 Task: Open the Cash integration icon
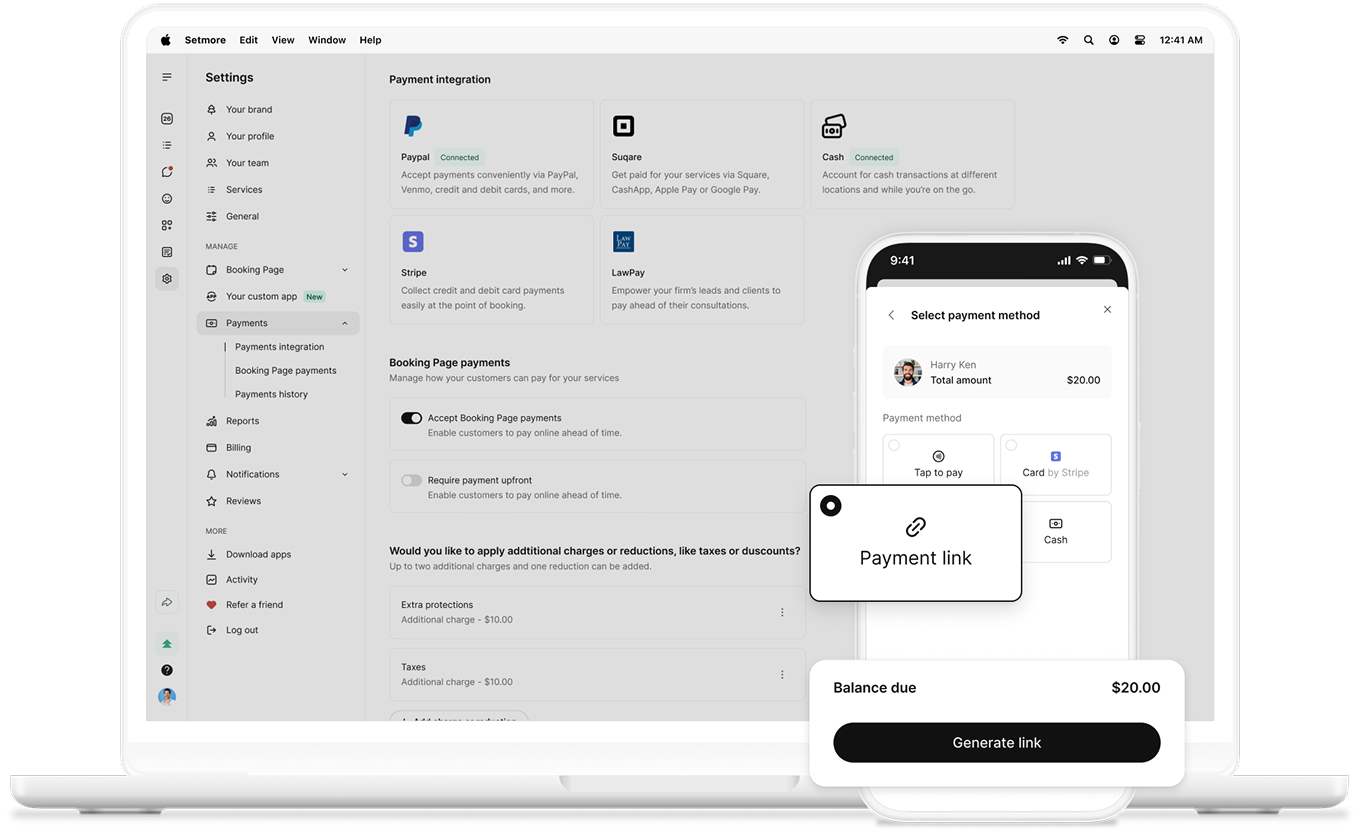(x=834, y=126)
